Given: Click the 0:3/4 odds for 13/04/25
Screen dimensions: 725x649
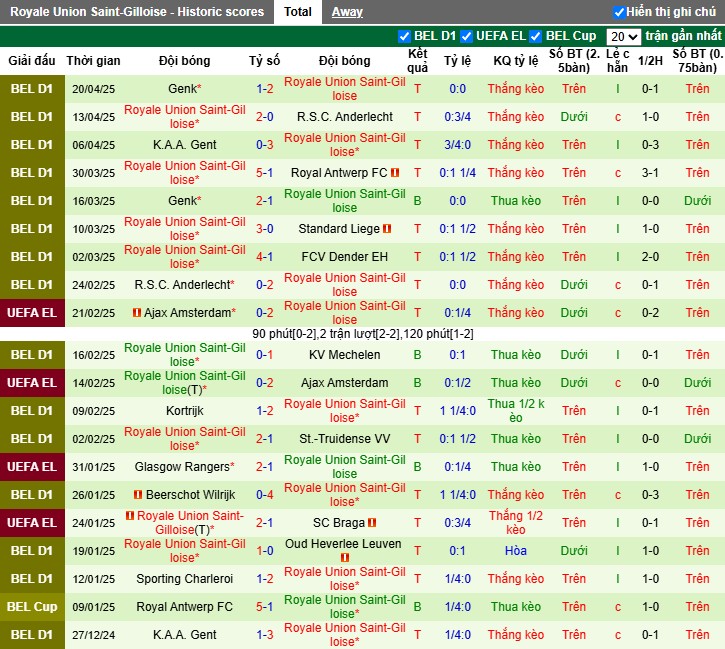Looking at the screenshot, I should click(457, 117).
